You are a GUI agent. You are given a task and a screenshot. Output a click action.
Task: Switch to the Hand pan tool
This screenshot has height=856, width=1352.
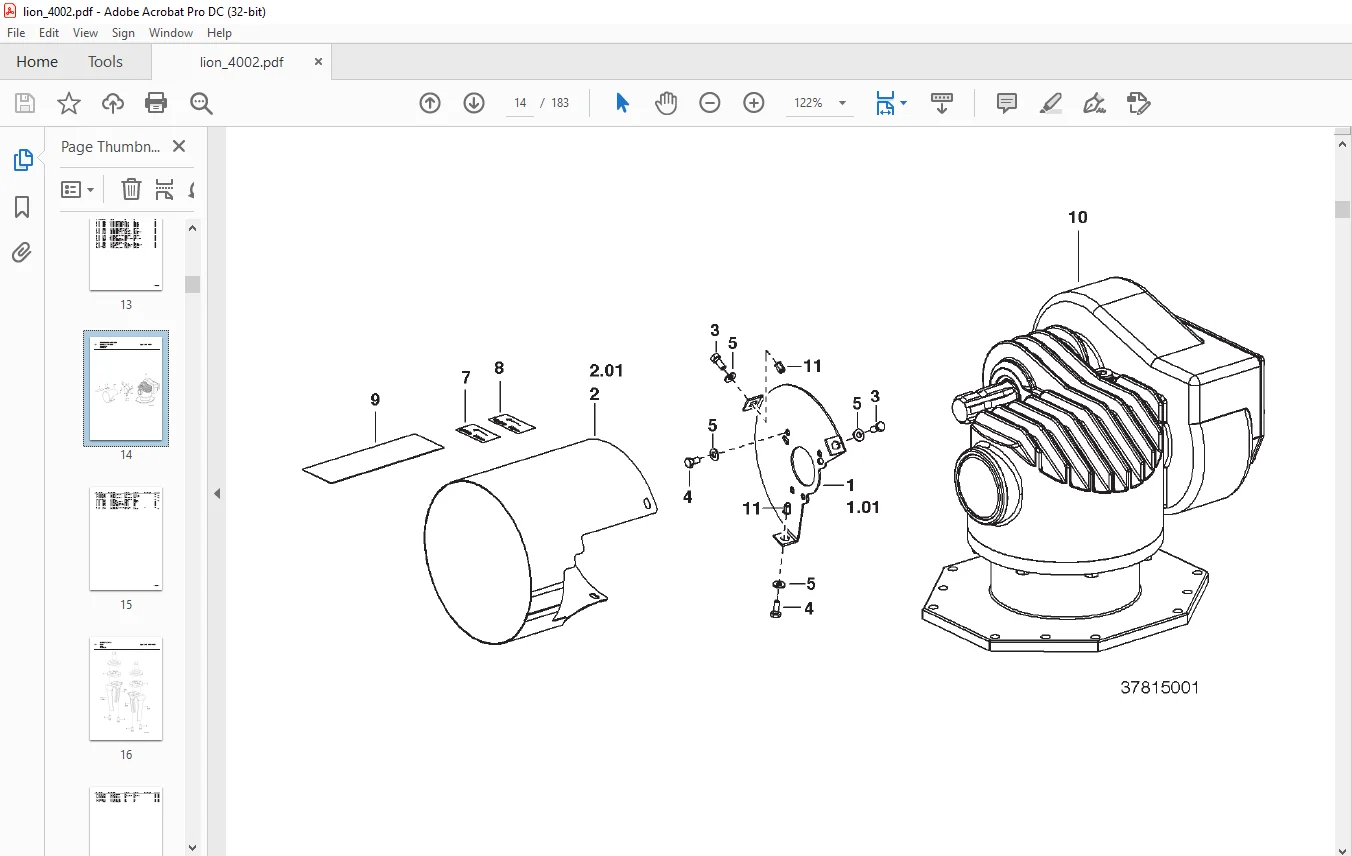[x=666, y=103]
